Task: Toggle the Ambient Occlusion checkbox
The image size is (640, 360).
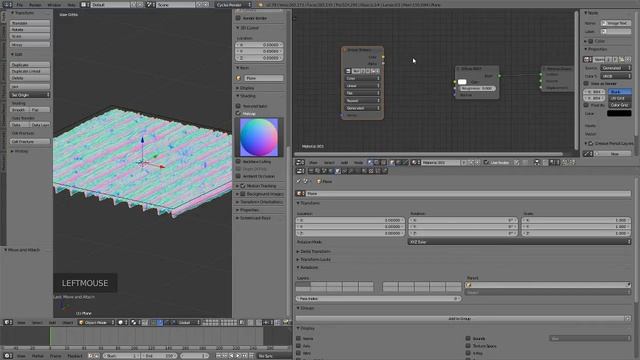Action: tap(238, 176)
